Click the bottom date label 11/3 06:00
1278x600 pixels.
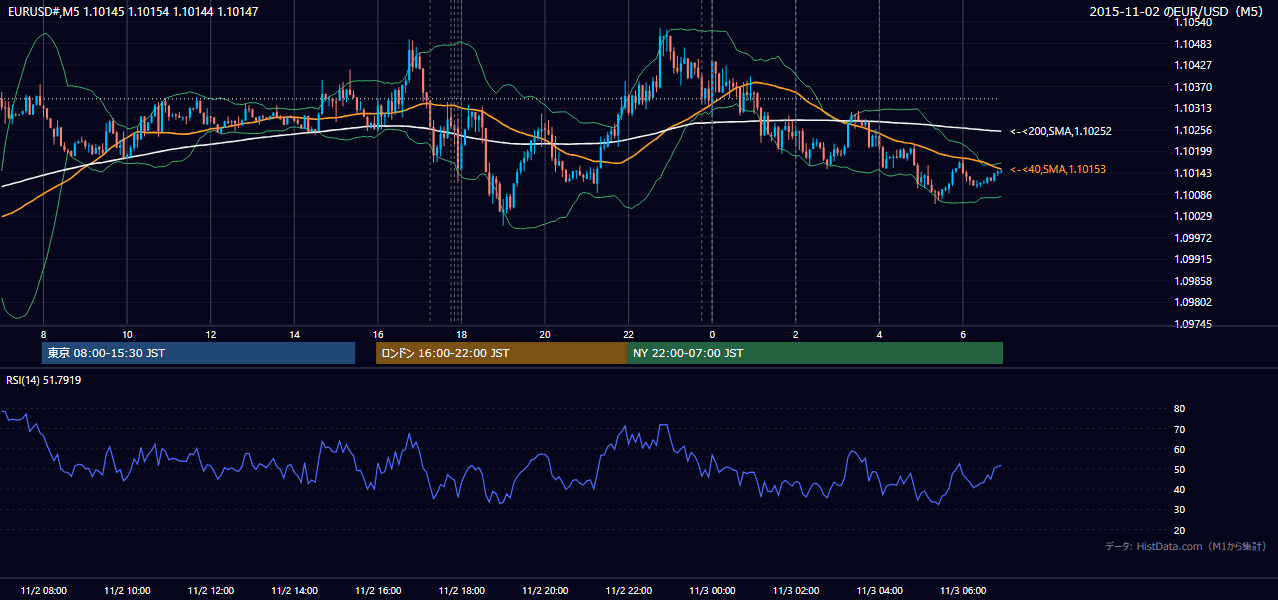point(962,591)
